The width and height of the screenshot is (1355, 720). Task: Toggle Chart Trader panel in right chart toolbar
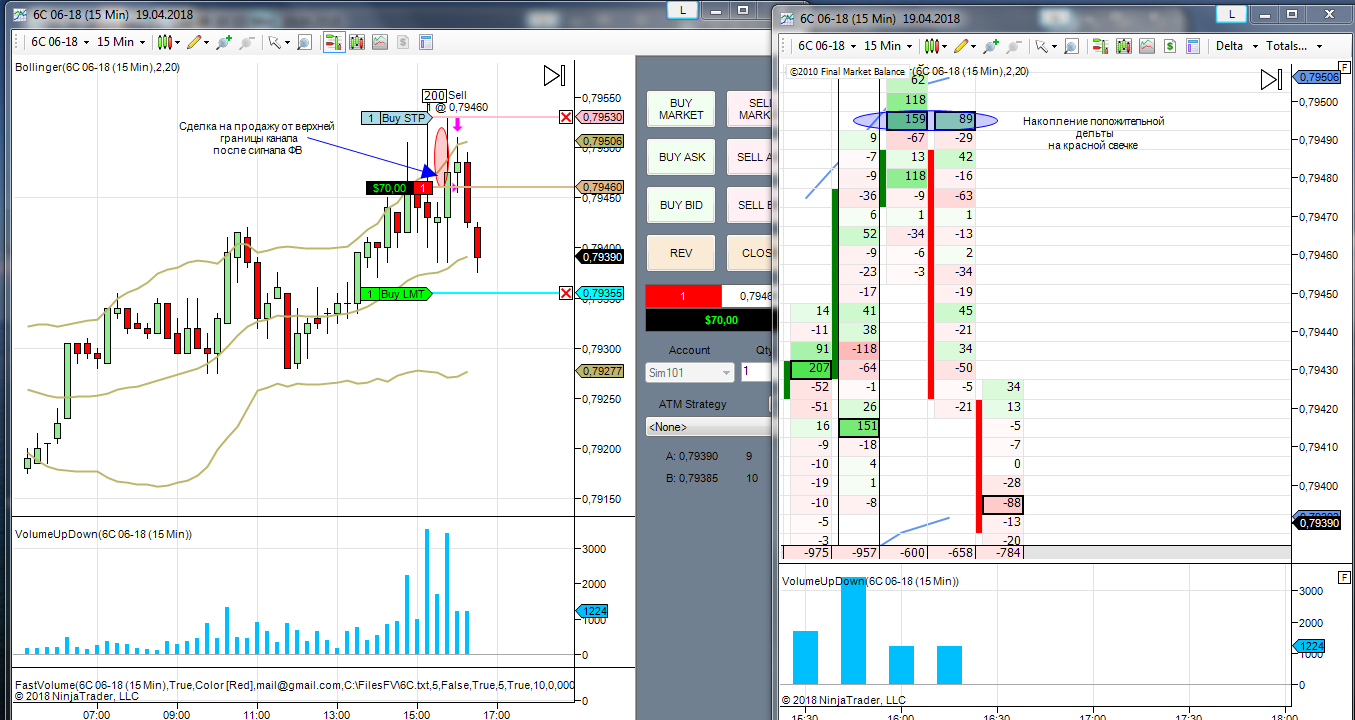(1100, 45)
